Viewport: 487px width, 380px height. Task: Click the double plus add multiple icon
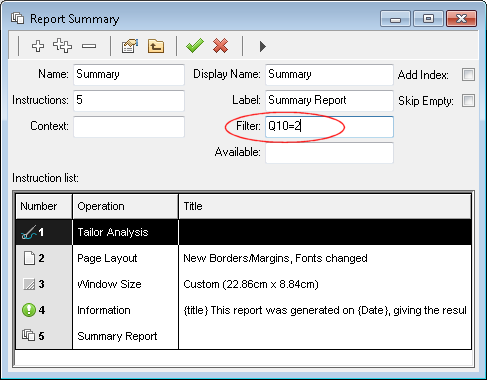pyautogui.click(x=62, y=46)
